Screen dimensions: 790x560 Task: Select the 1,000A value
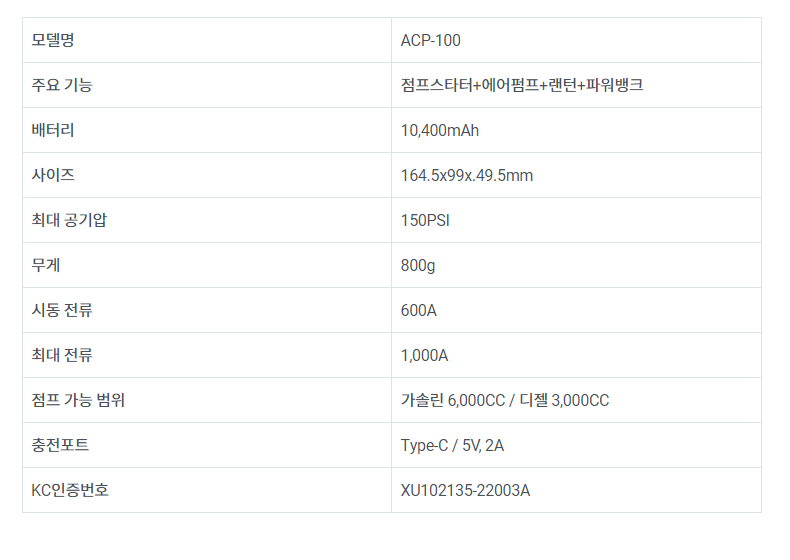pyautogui.click(x=424, y=355)
